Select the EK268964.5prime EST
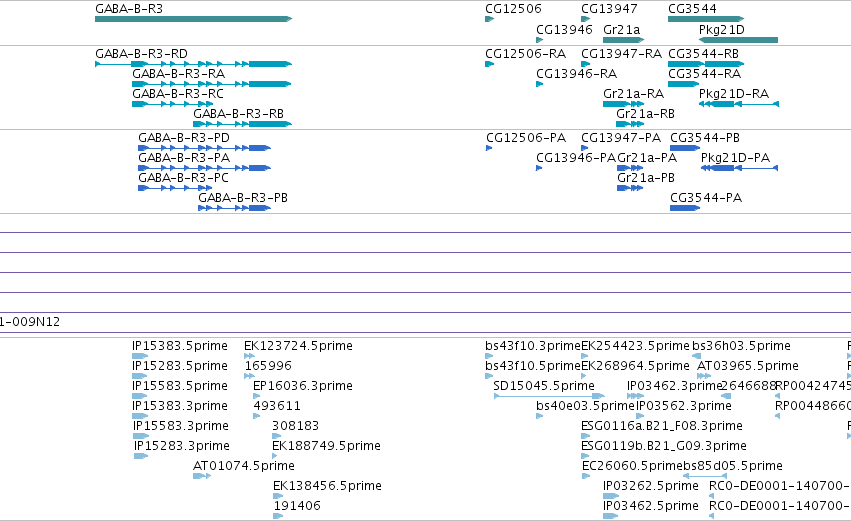Viewport: 851px width, 521px height. point(584,376)
